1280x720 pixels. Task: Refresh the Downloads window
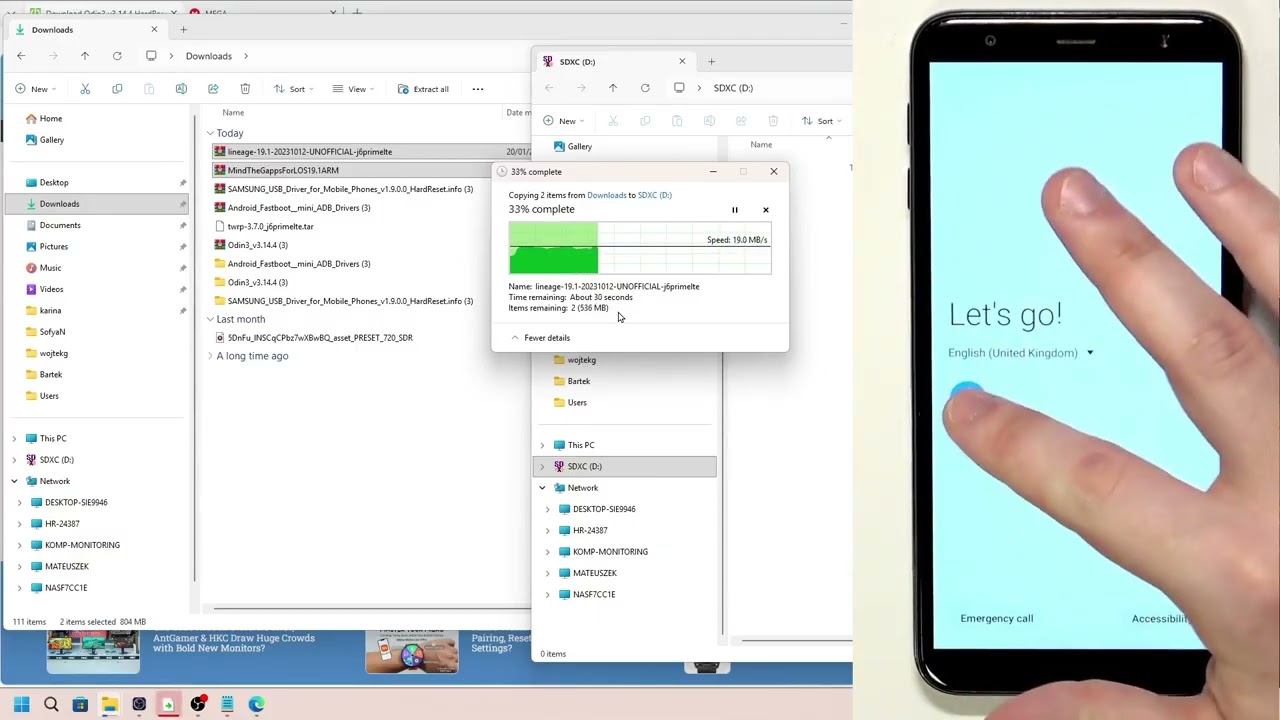click(117, 56)
